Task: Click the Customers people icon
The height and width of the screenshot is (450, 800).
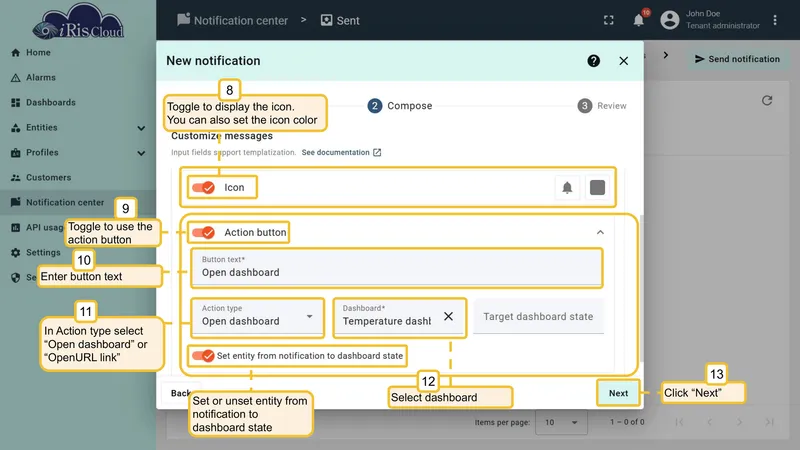Action: (15, 178)
